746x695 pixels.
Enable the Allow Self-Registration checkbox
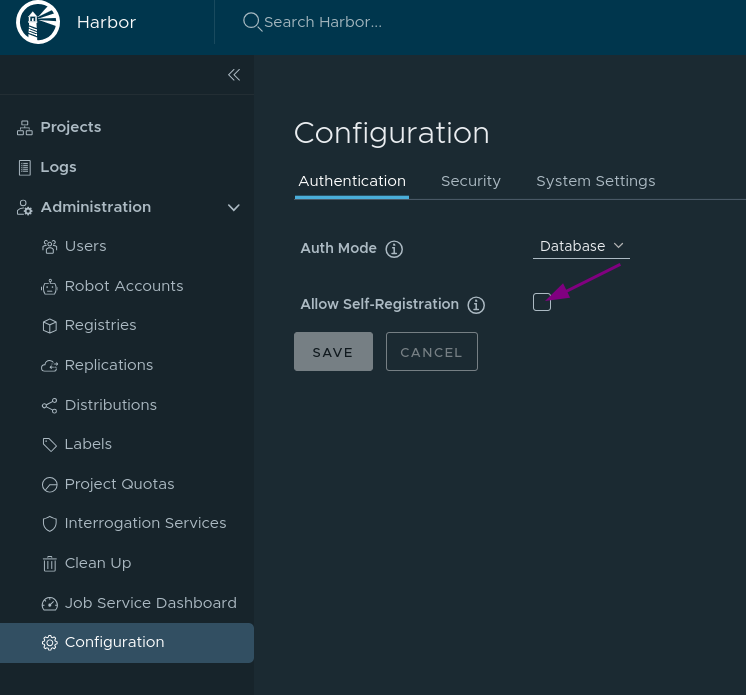pos(542,302)
